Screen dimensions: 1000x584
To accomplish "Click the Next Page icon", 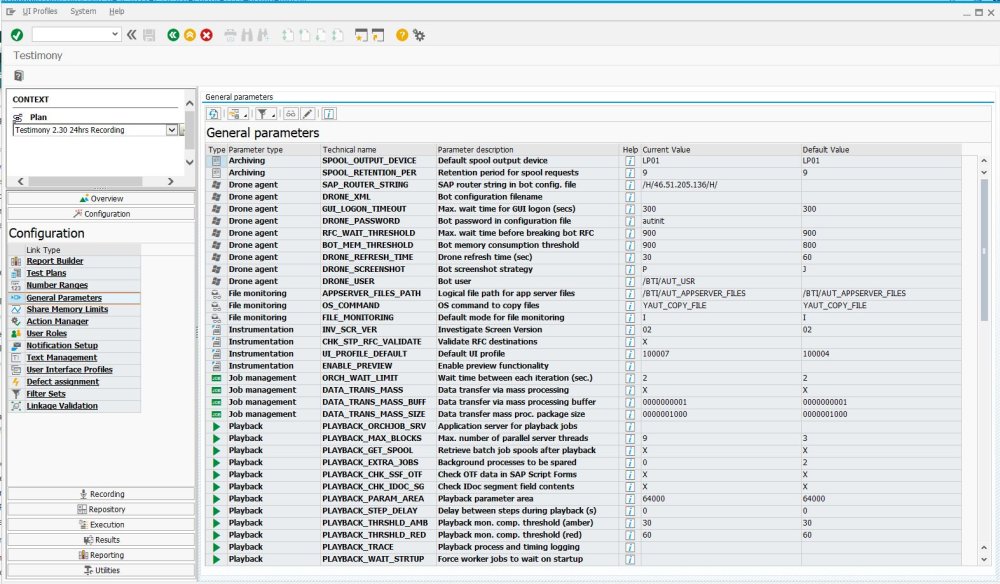I will pos(321,35).
